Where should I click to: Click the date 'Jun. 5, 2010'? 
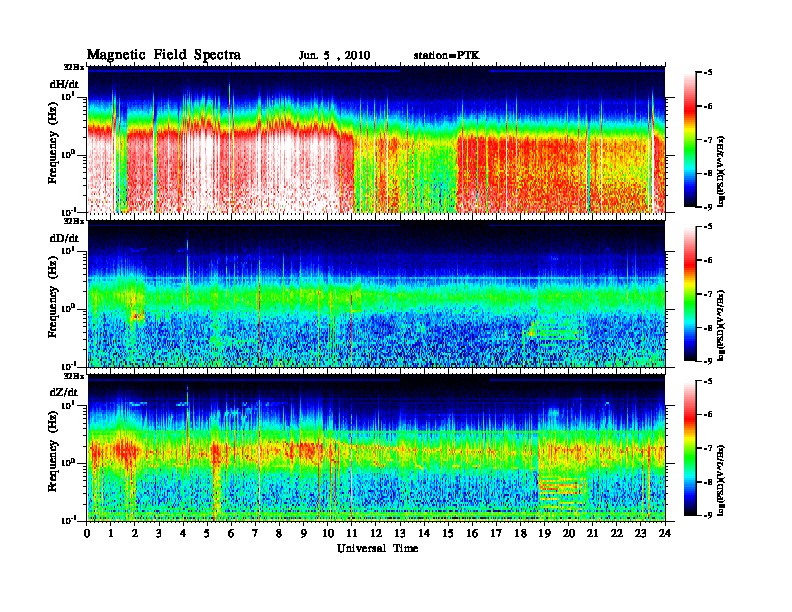[334, 56]
